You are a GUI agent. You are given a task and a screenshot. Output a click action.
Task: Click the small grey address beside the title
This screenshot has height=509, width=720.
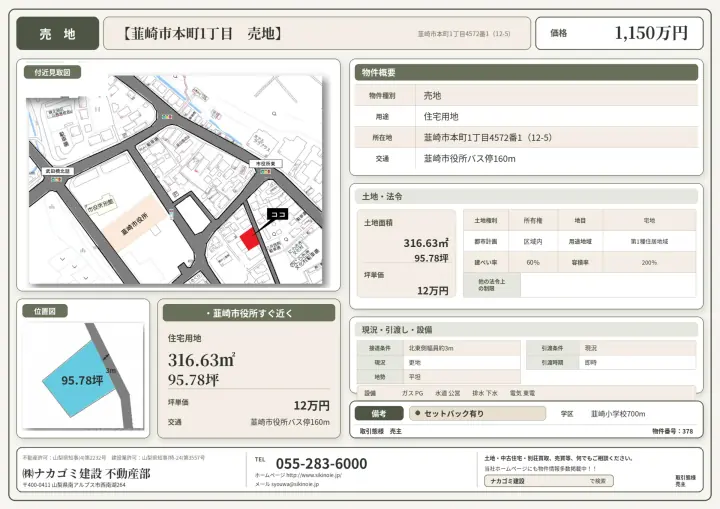[464, 34]
